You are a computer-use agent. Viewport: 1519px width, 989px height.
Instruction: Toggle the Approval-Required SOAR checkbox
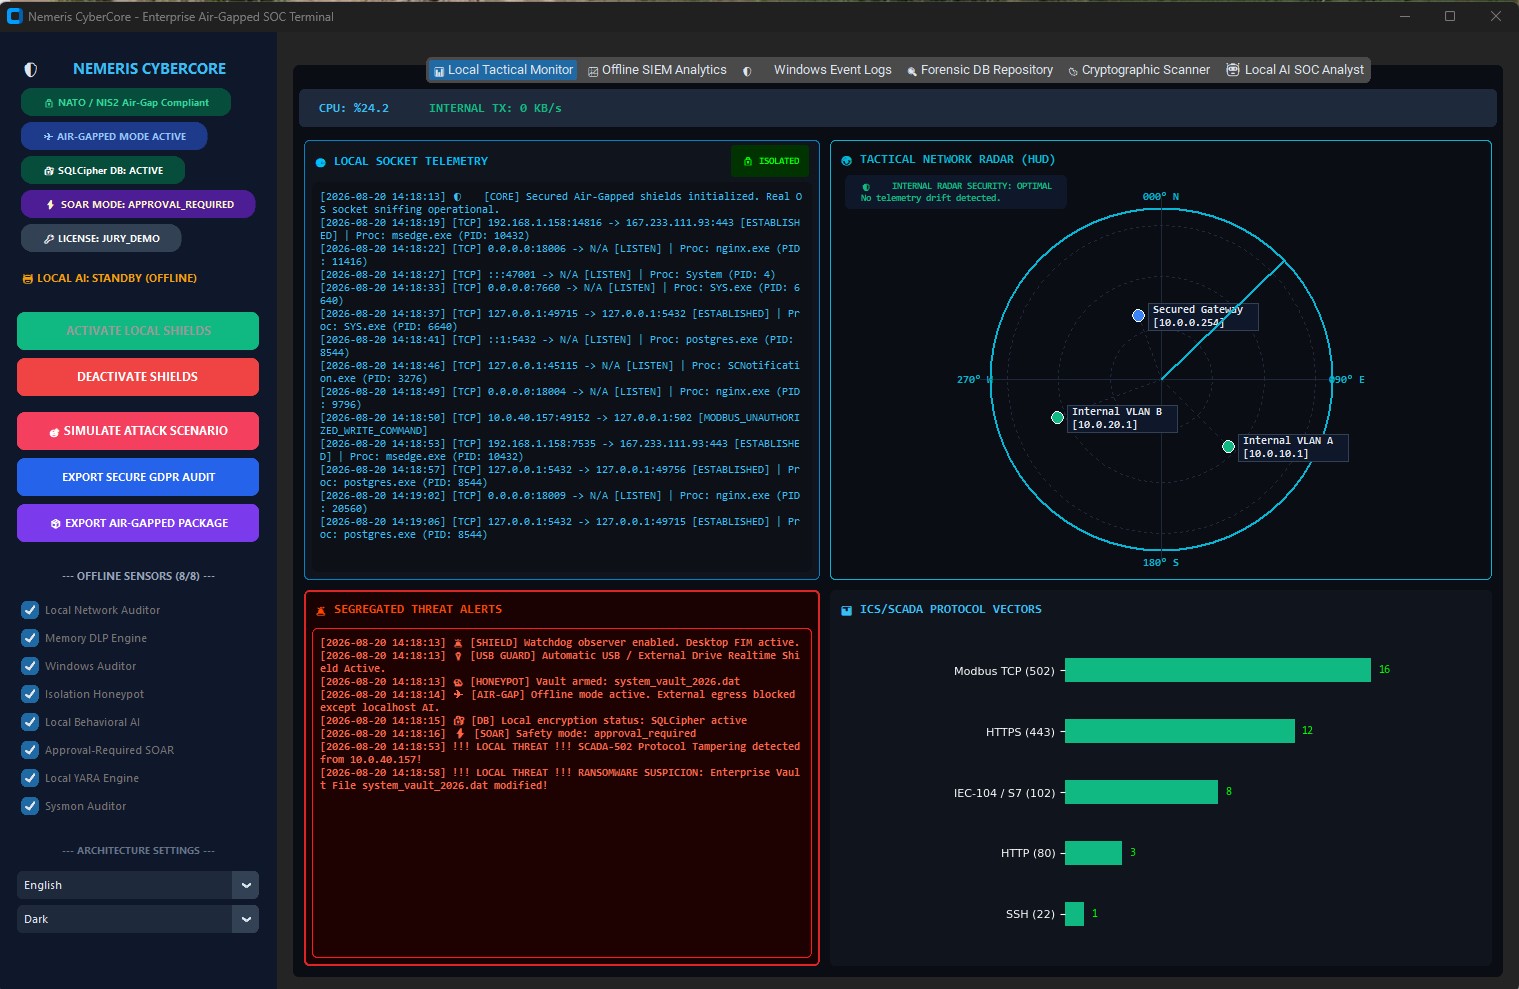tap(30, 750)
